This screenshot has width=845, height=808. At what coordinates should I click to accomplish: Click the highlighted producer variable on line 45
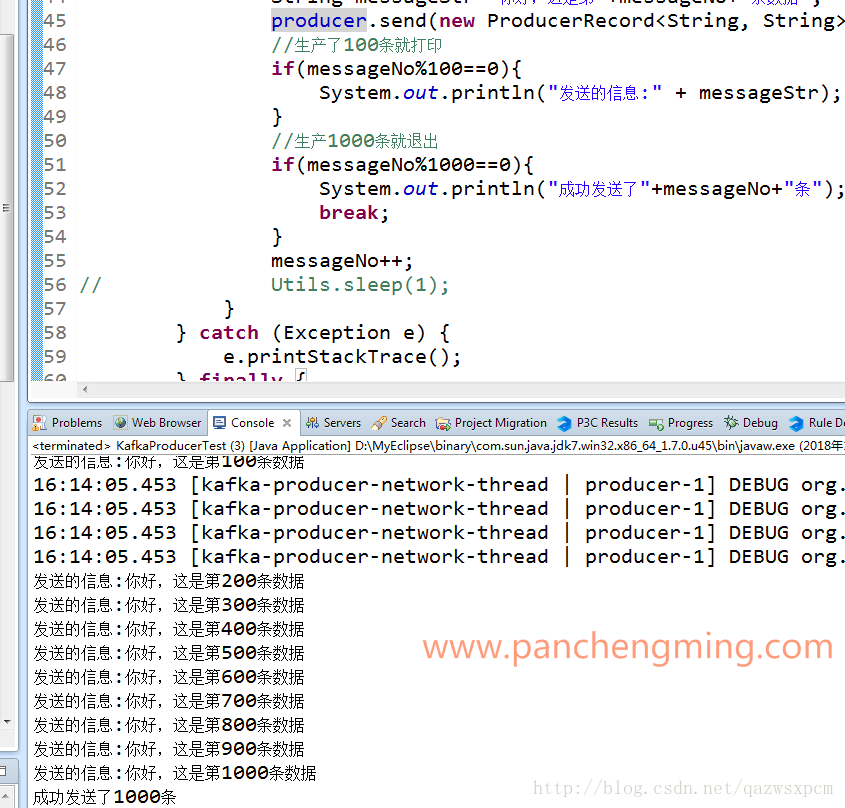tap(318, 21)
